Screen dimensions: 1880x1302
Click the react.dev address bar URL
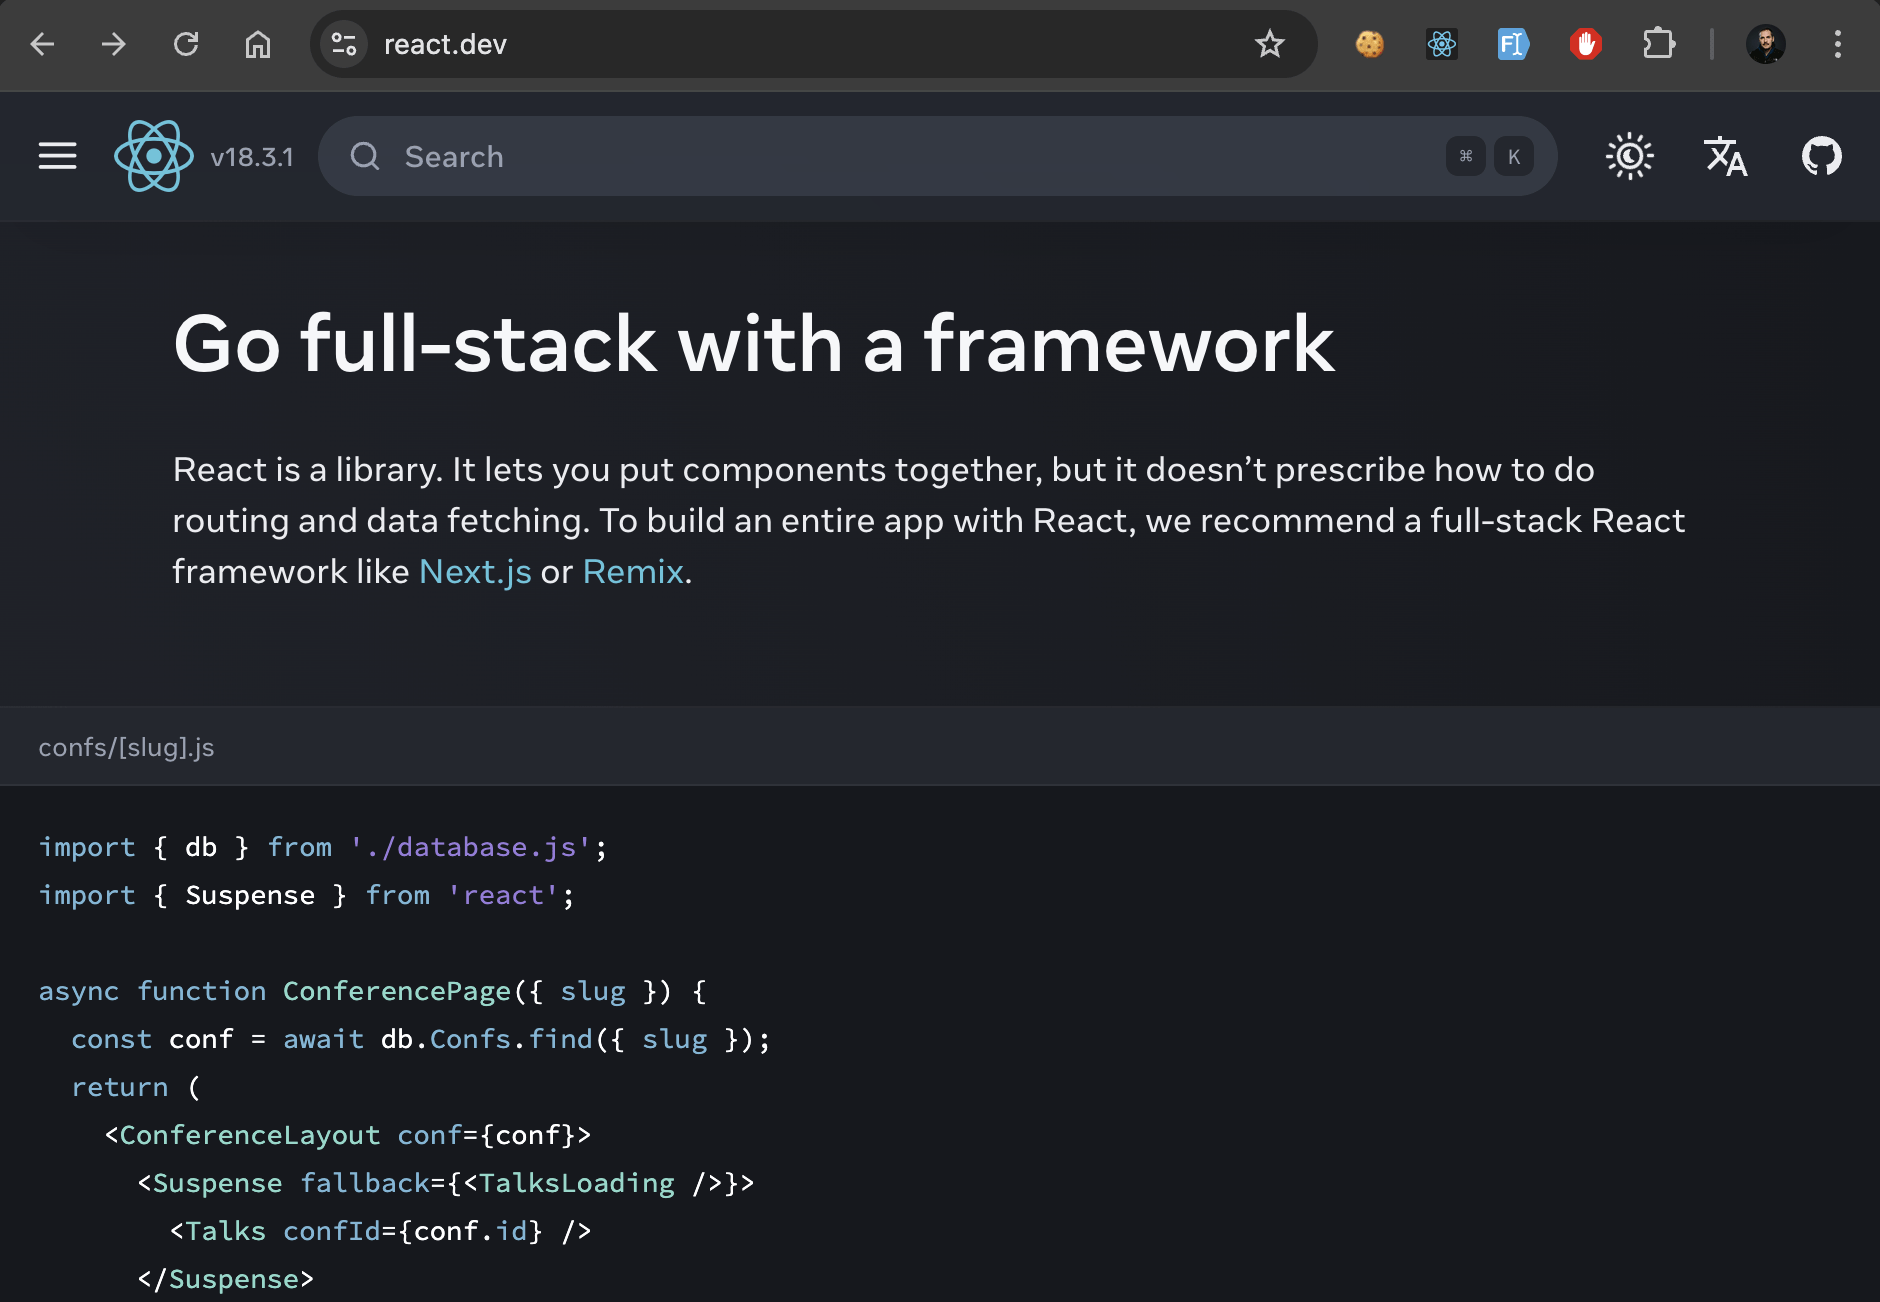point(445,44)
